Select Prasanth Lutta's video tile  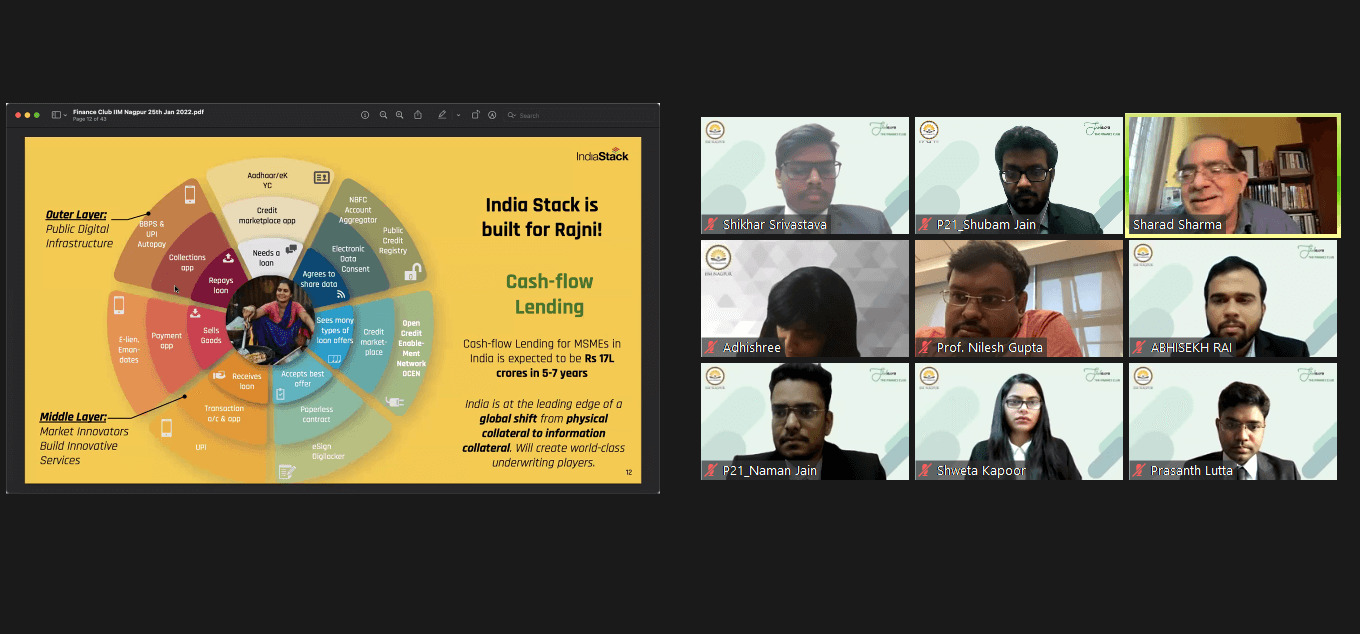1233,421
